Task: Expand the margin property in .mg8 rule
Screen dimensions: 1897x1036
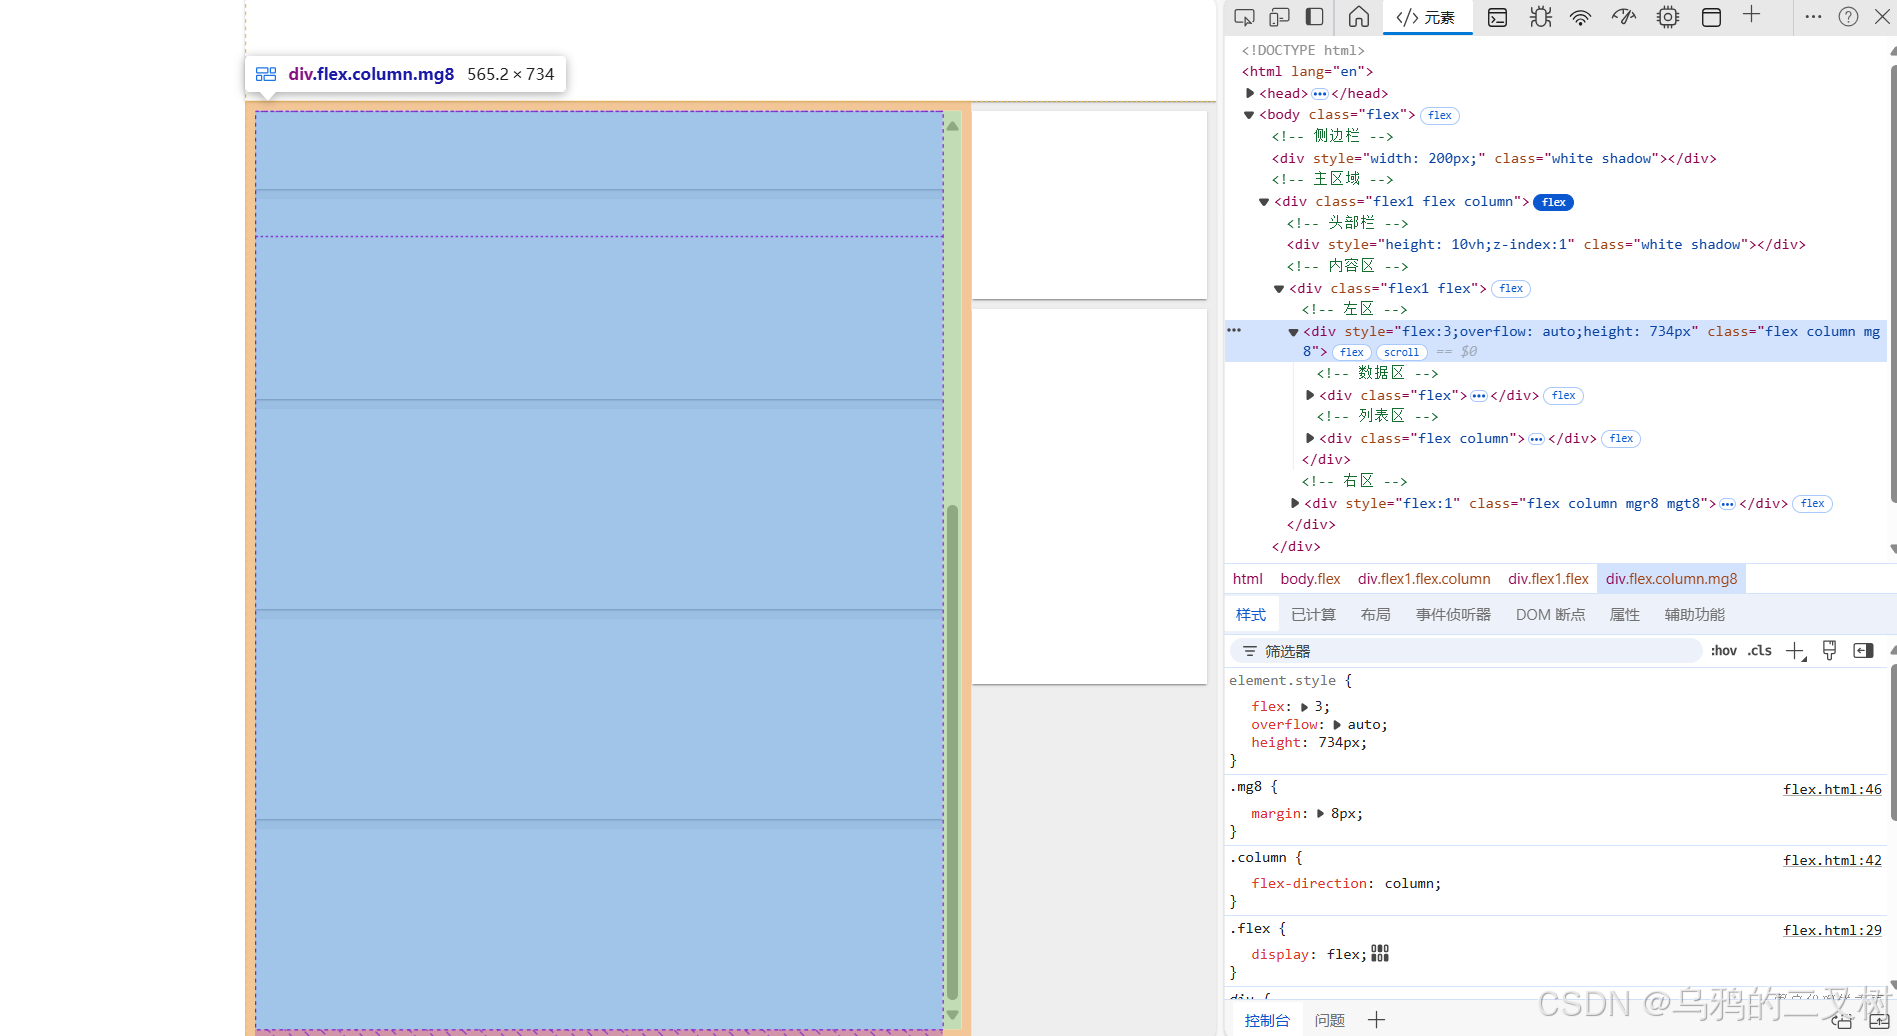Action: 1320,813
